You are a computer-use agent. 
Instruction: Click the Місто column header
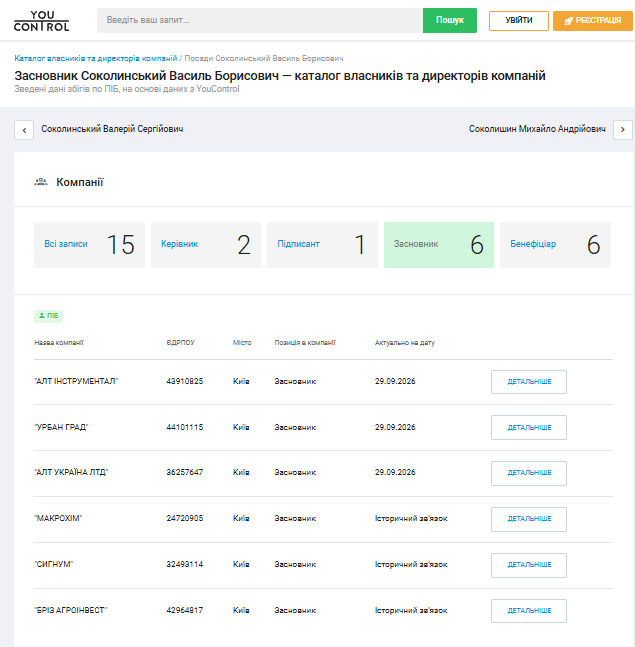pyautogui.click(x=242, y=342)
